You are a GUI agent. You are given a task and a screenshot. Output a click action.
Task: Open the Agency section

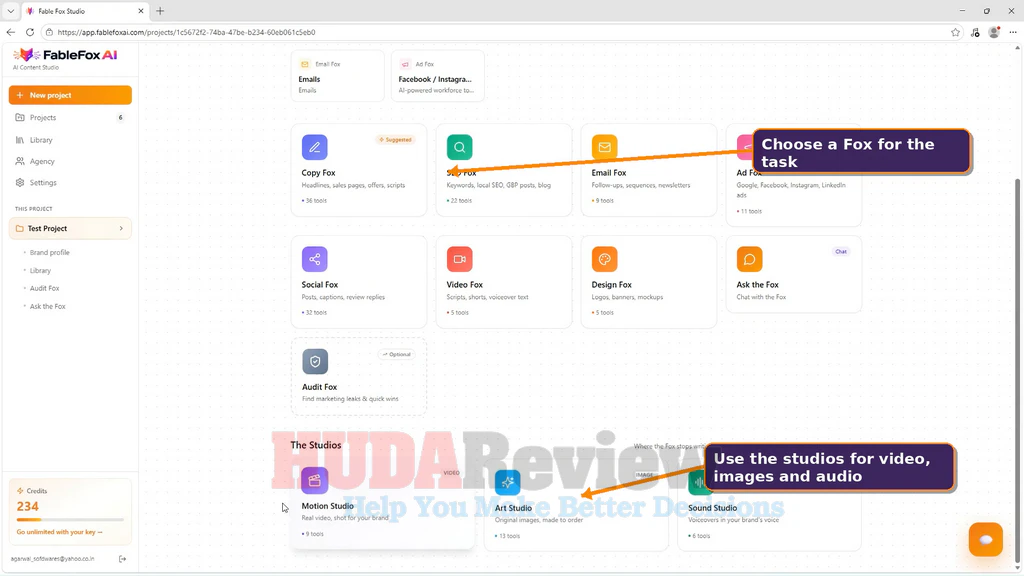pyautogui.click(x=70, y=161)
